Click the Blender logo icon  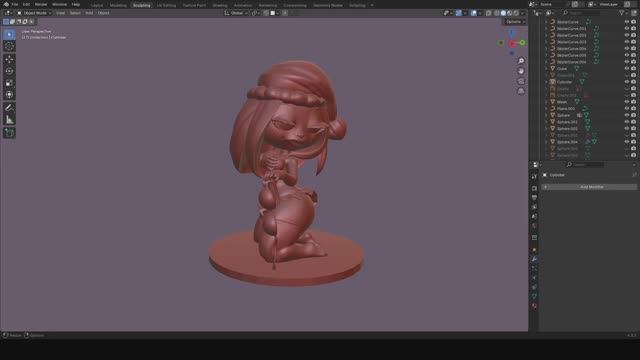coord(6,4)
